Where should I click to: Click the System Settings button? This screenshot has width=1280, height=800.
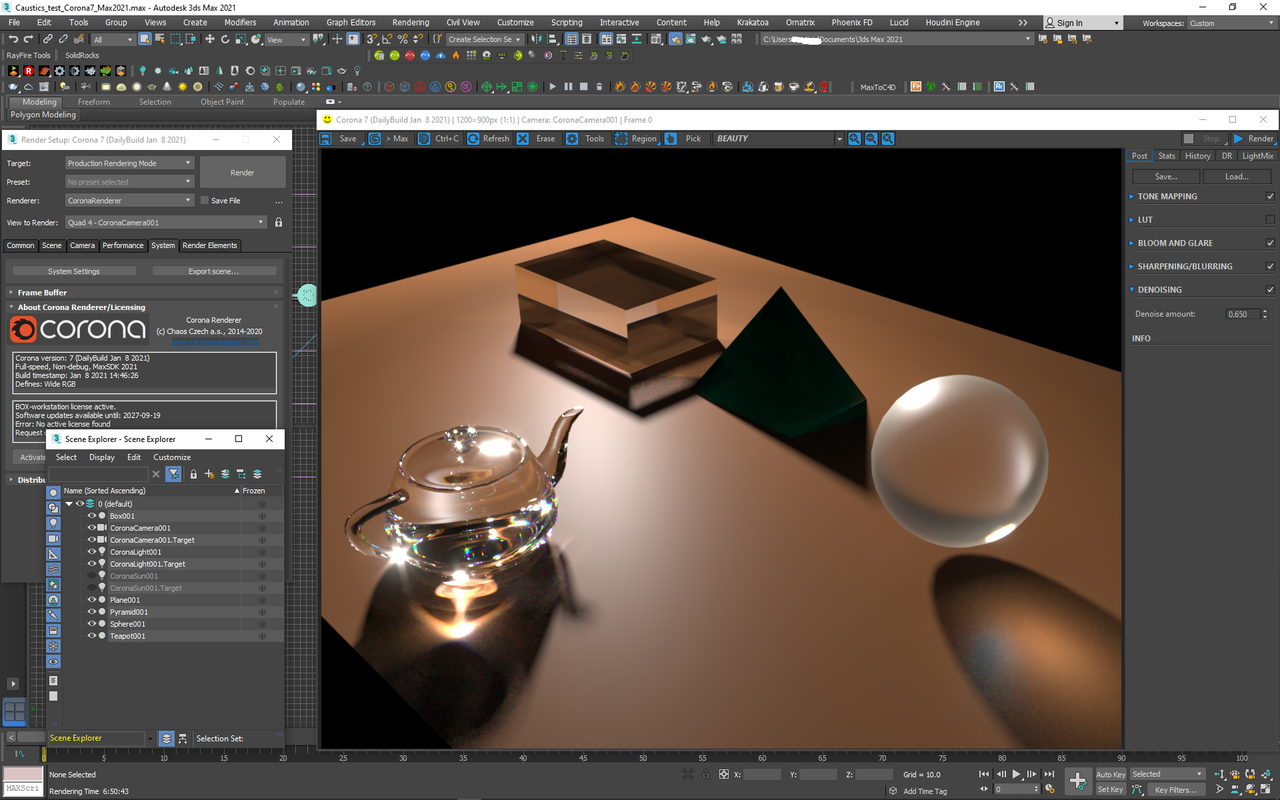pyautogui.click(x=74, y=271)
